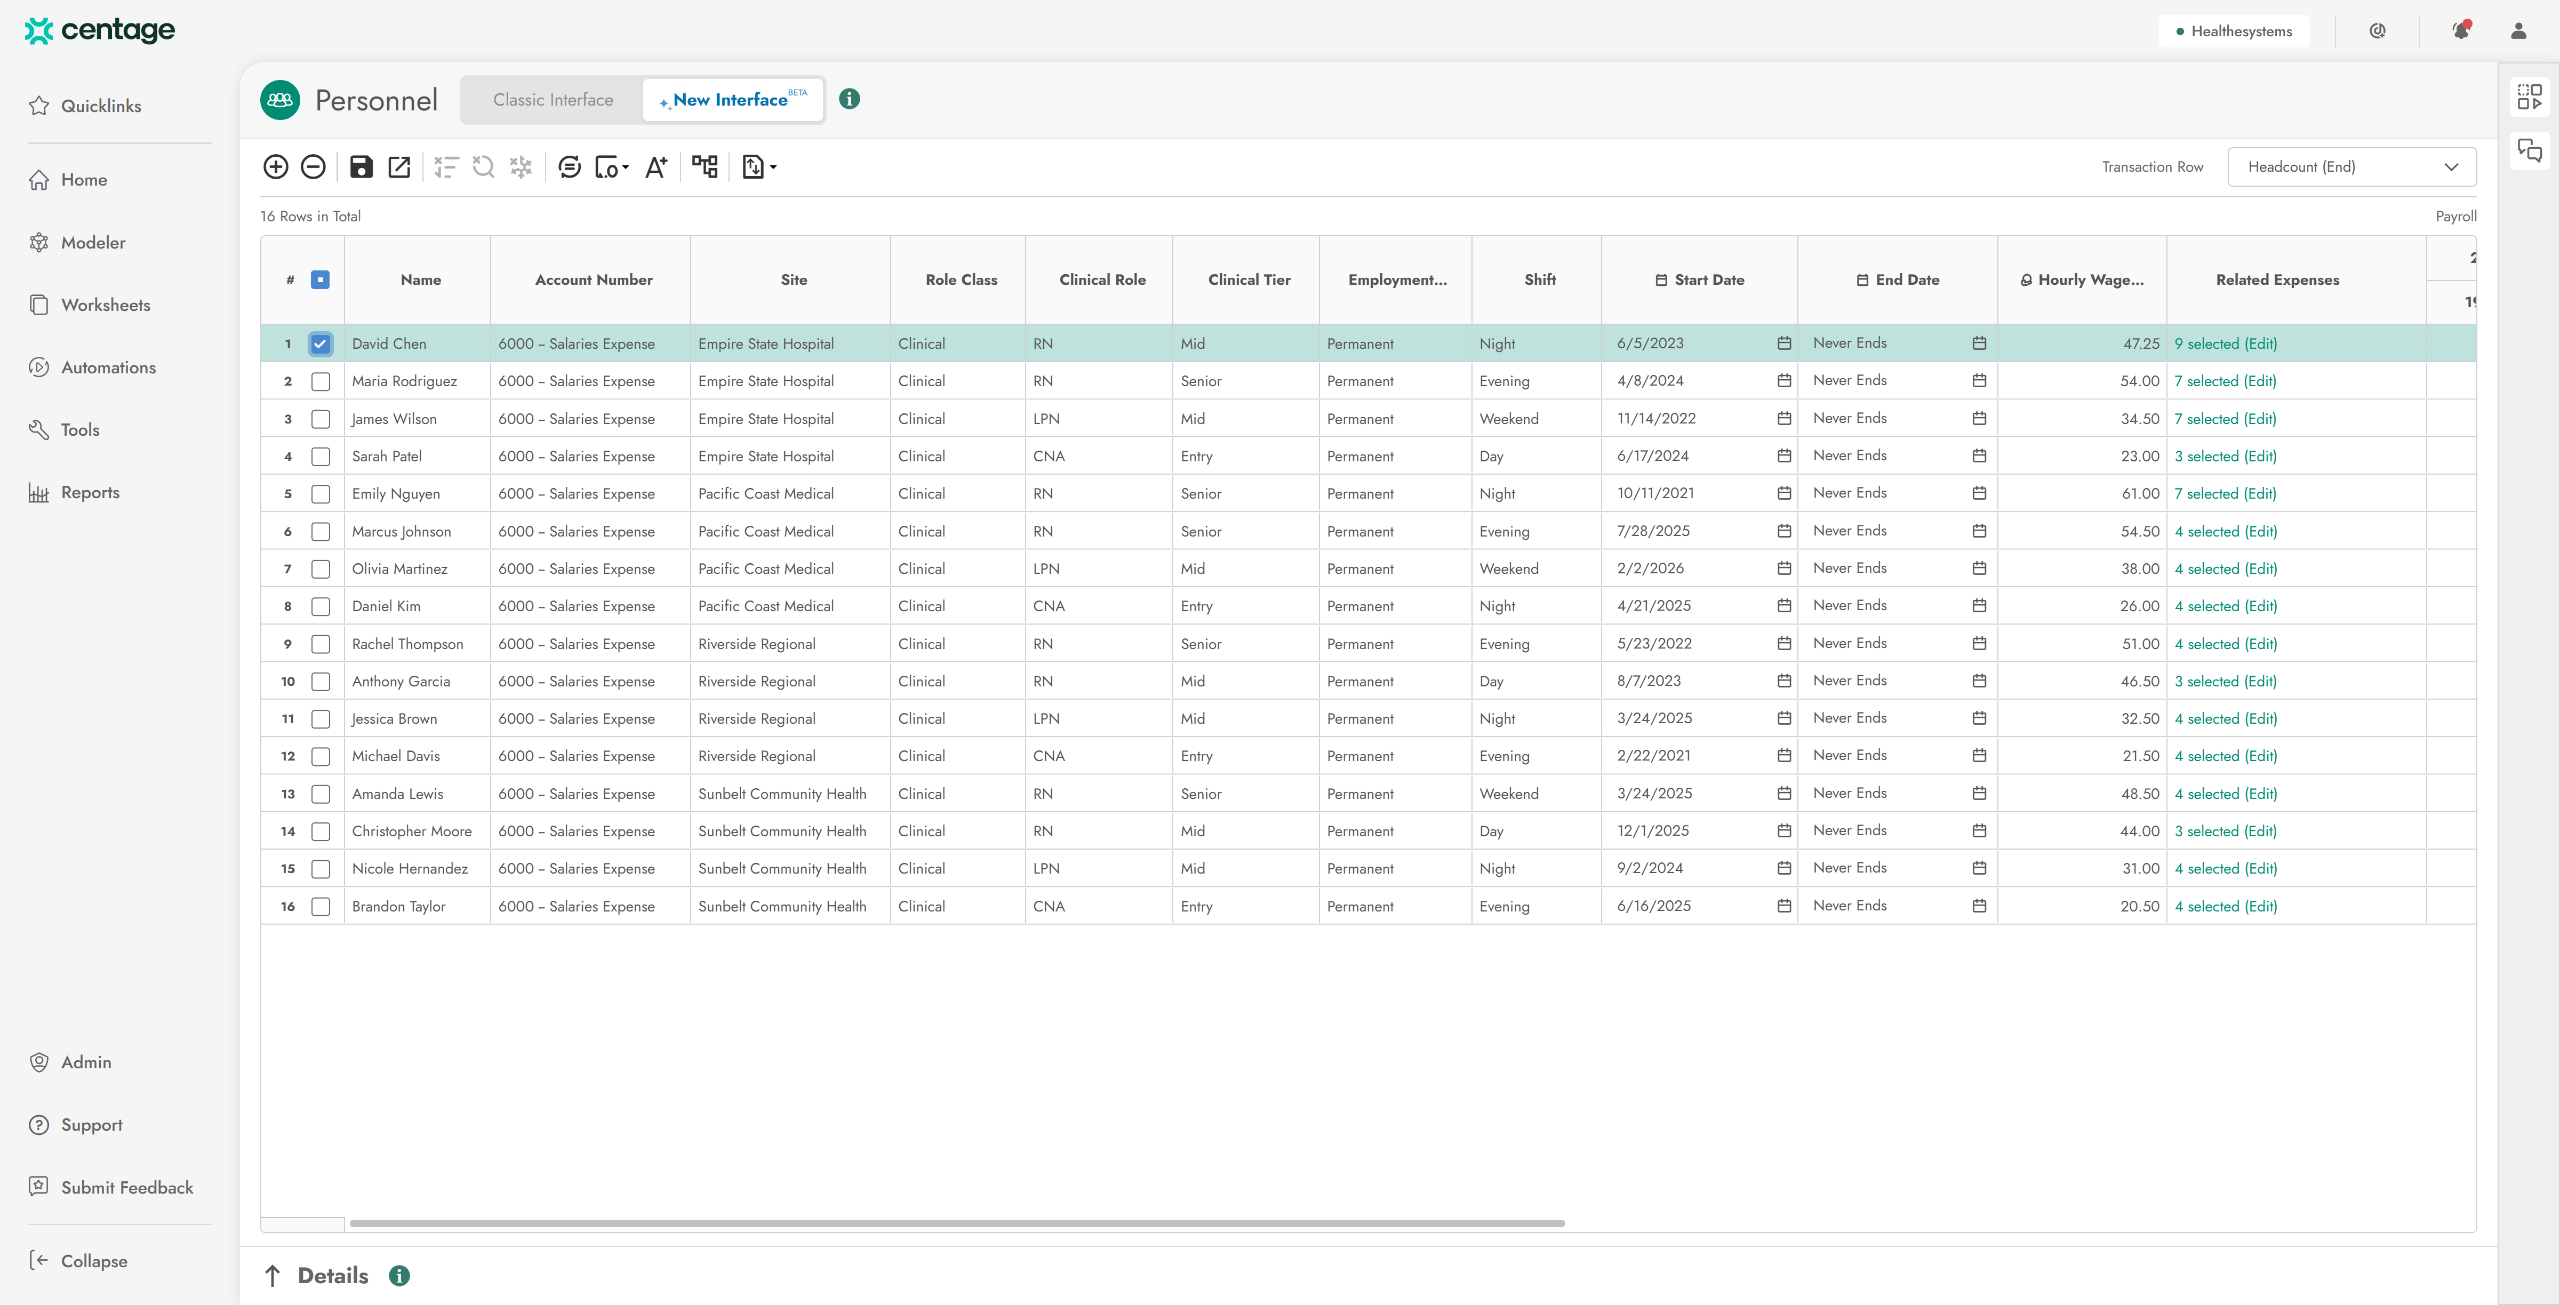The height and width of the screenshot is (1305, 2560).
Task: Click the hierarchy tree view icon
Action: tap(705, 167)
